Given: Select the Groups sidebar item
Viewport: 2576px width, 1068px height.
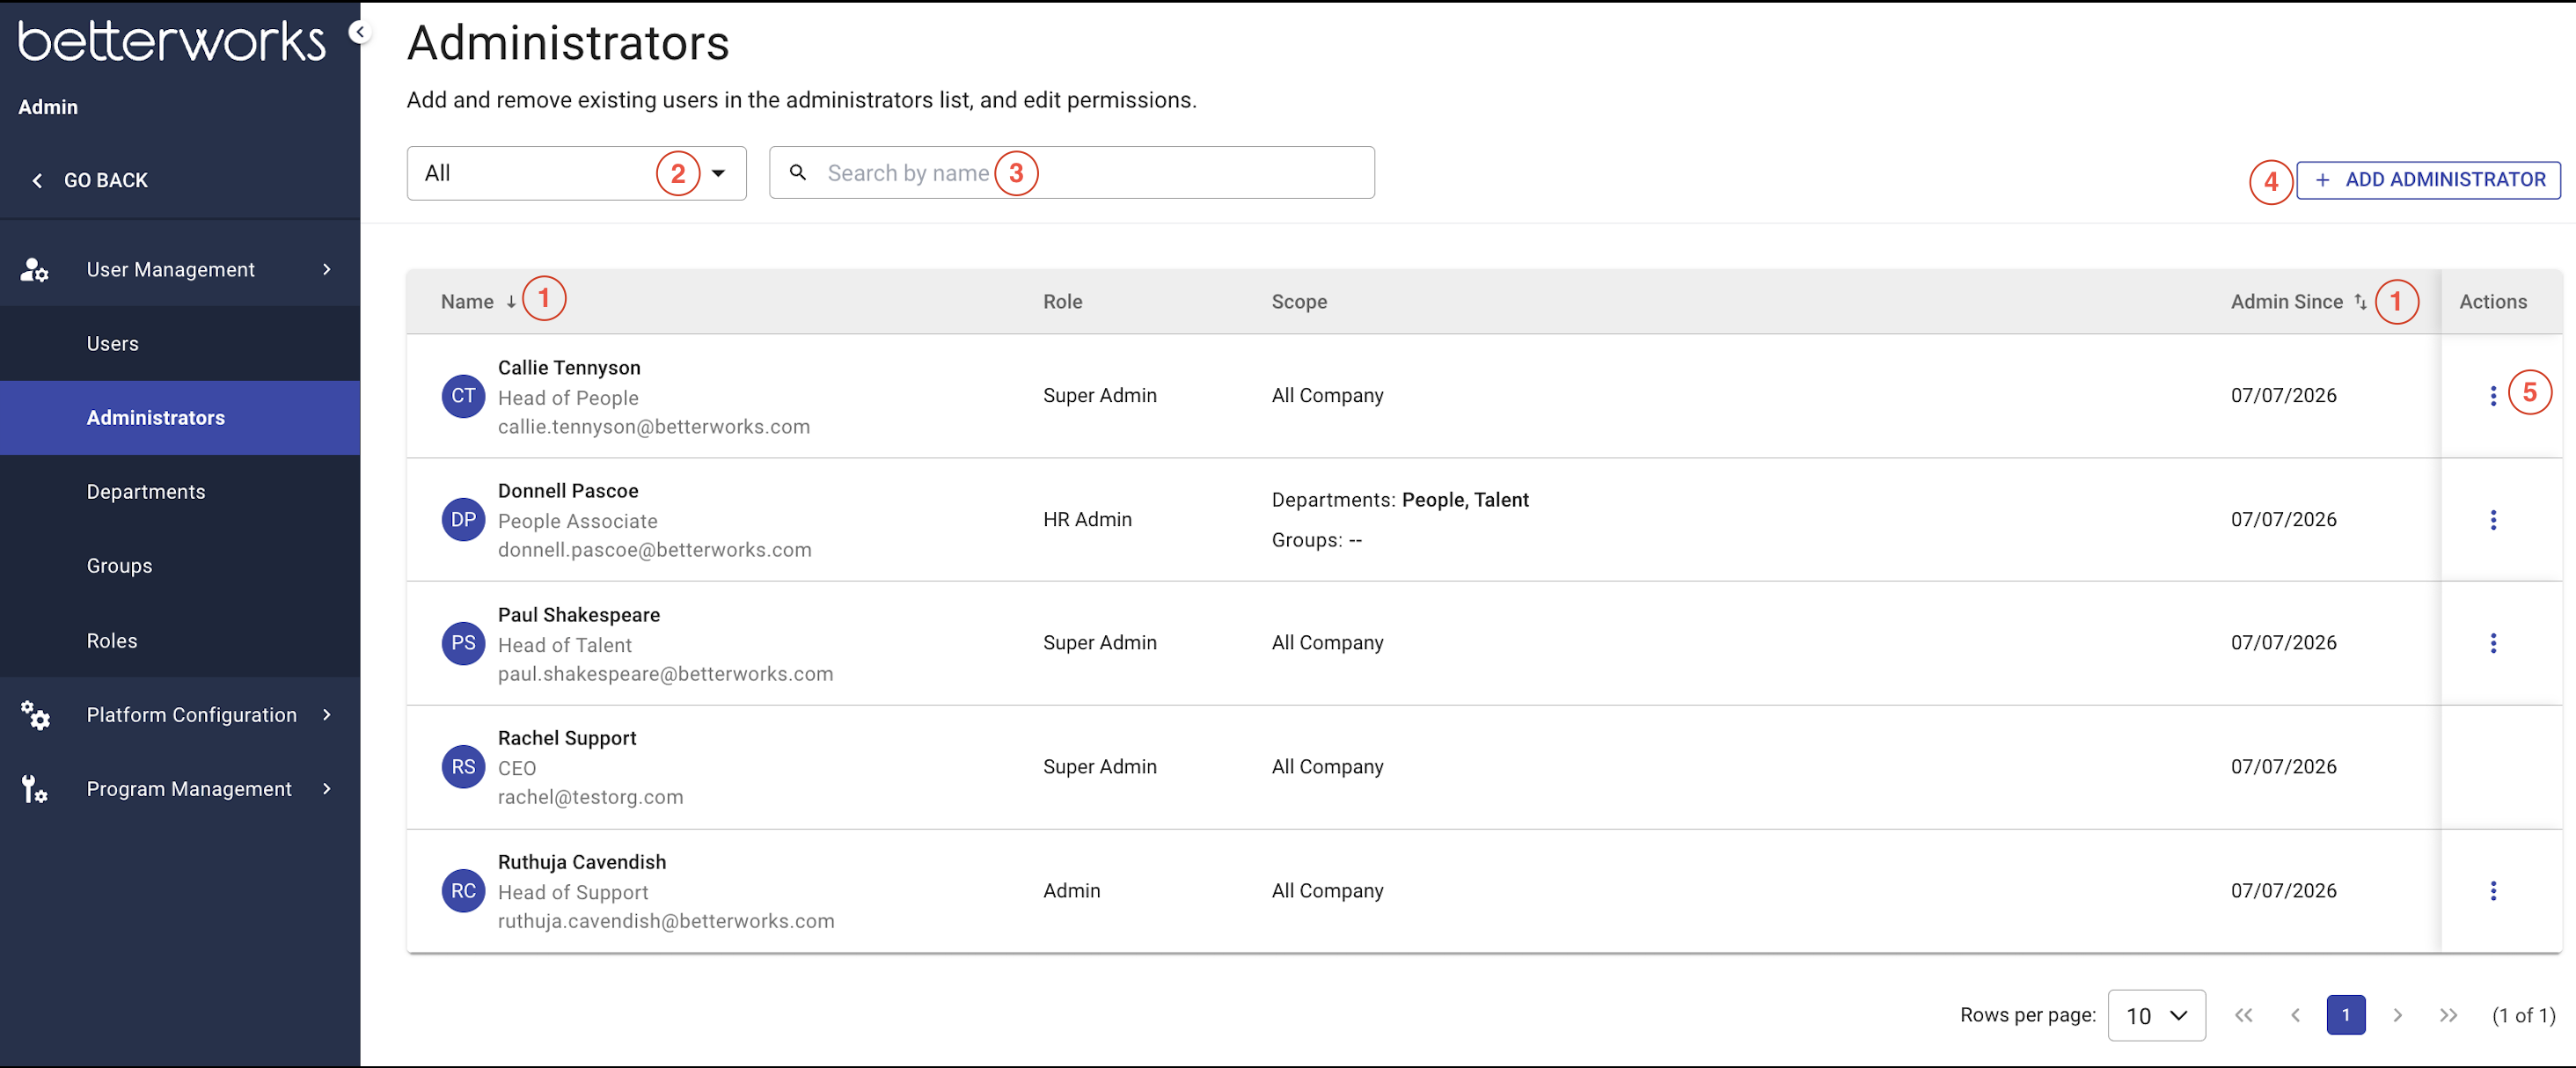Looking at the screenshot, I should [180, 566].
